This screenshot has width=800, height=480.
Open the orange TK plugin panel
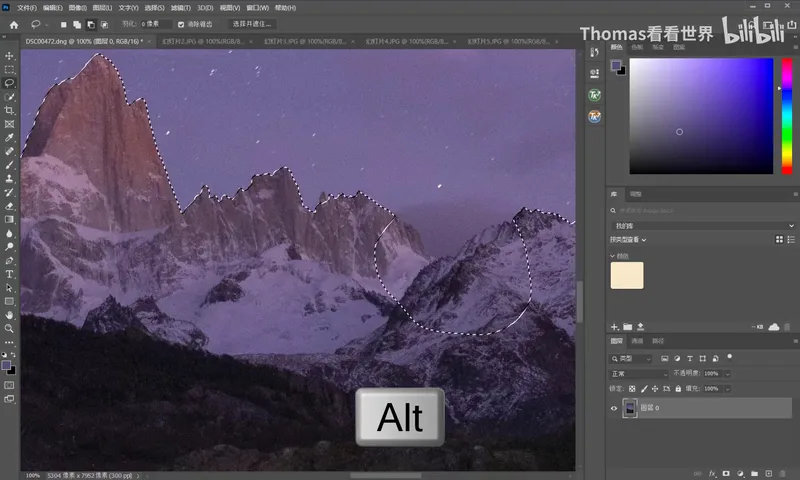(594, 116)
